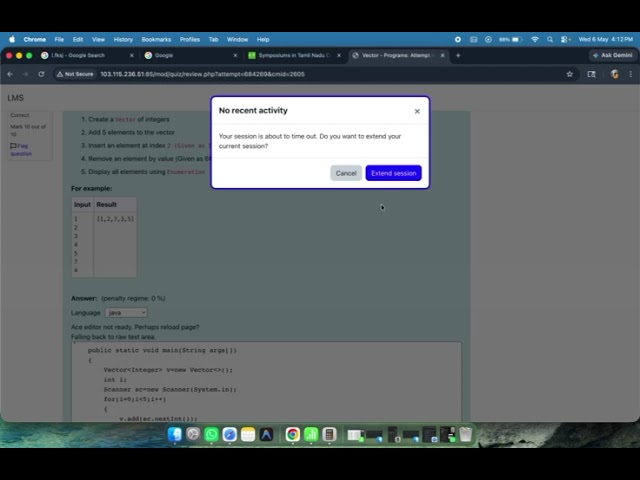The width and height of the screenshot is (640, 480).
Task: Open Notes from the dock
Action: 248,434
